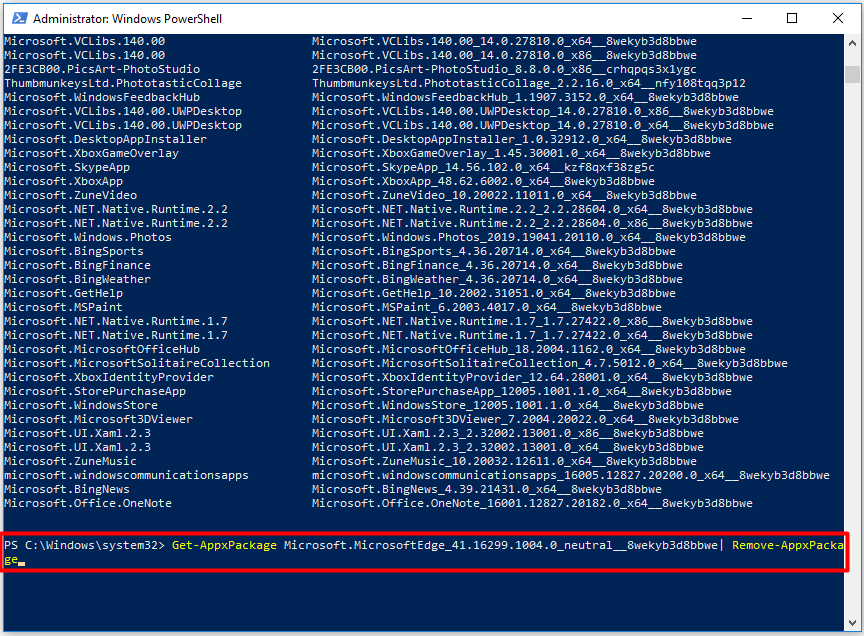Open the PowerShell icon system menu
Viewport: 864px width, 636px height.
click(x=20, y=18)
